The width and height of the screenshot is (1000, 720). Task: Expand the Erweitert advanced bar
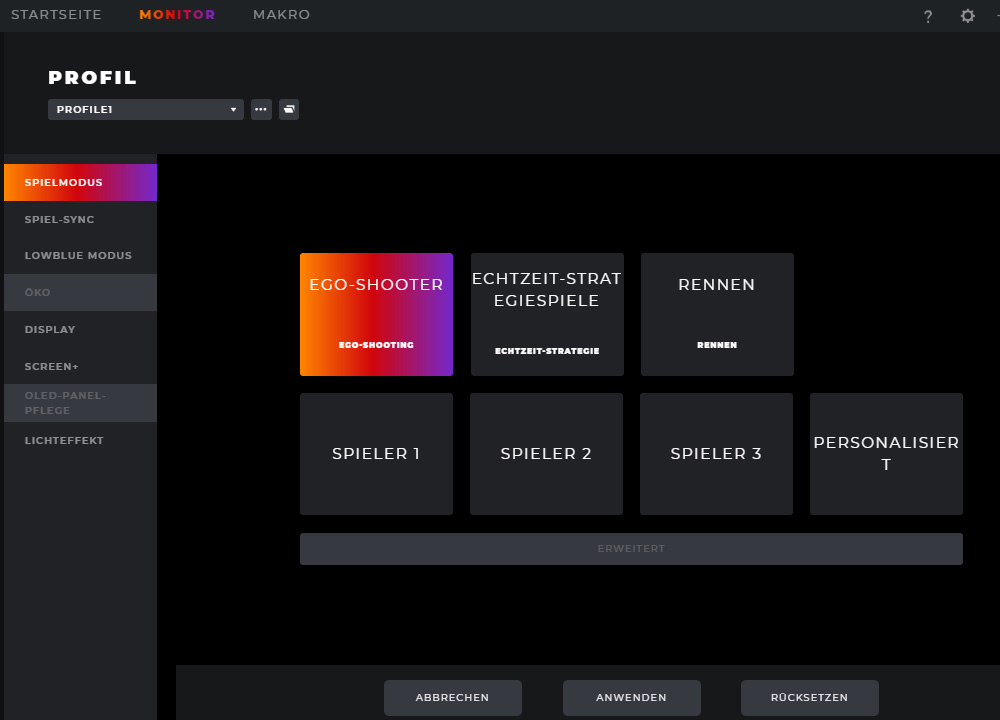tap(631, 549)
